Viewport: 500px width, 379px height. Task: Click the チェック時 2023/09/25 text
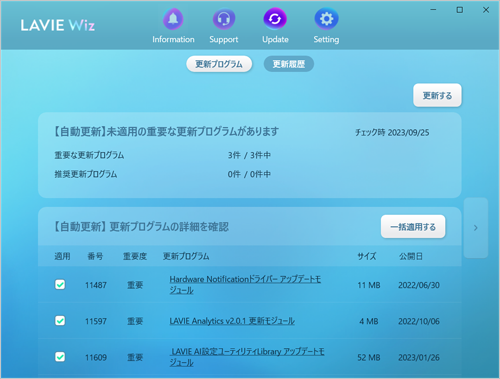point(392,133)
